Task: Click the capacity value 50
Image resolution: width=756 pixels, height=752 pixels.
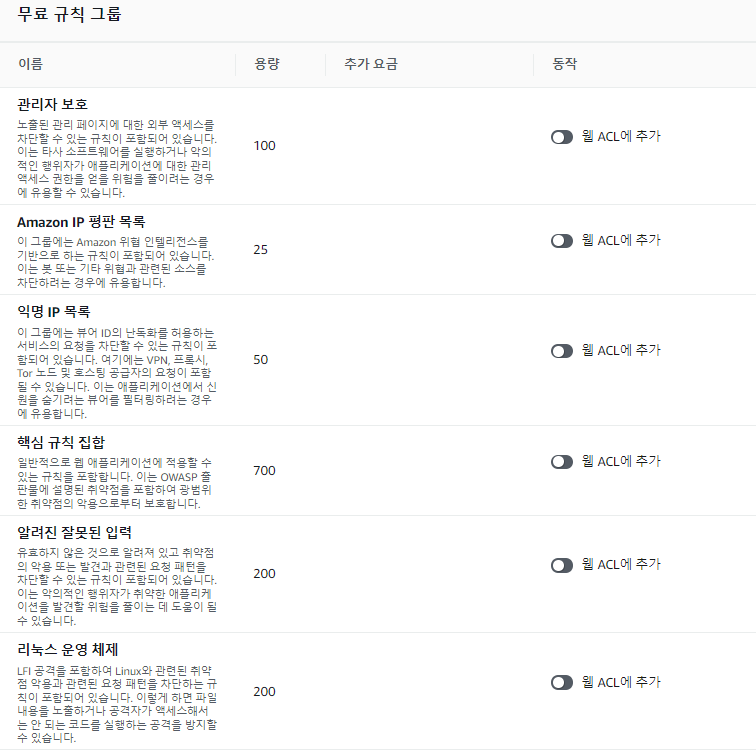Action: [260, 359]
